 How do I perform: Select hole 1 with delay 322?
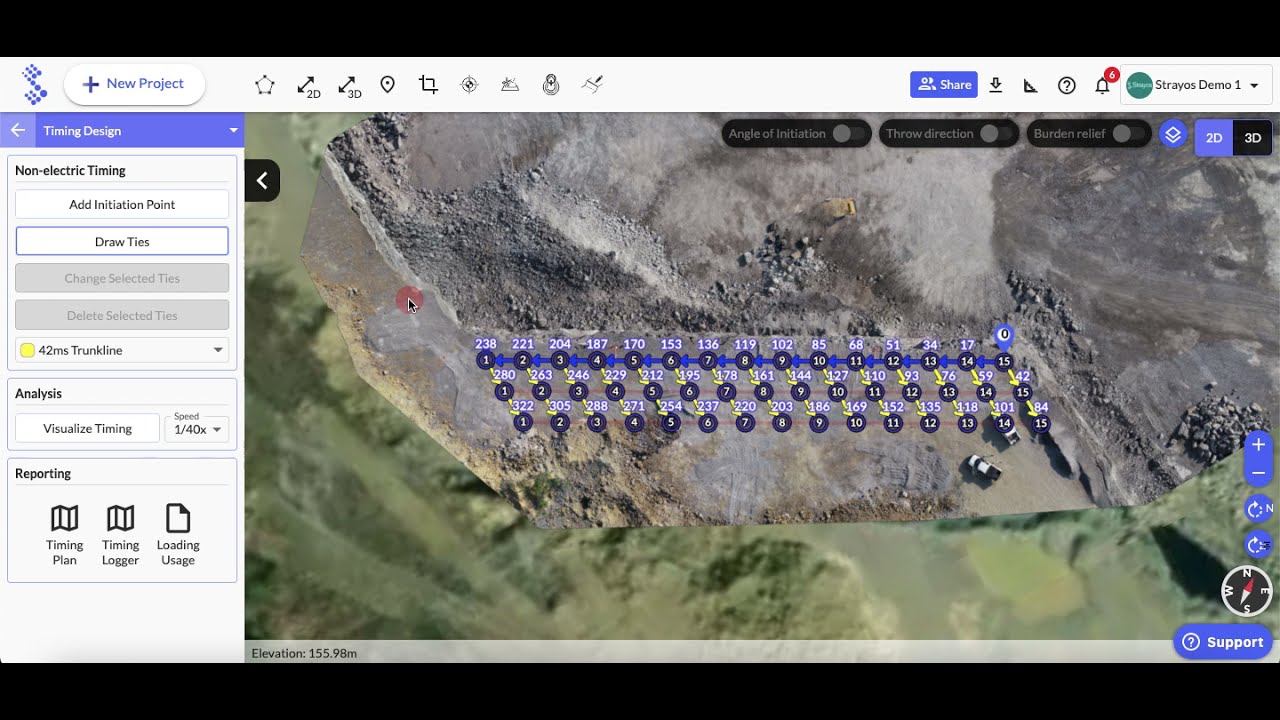coord(522,423)
